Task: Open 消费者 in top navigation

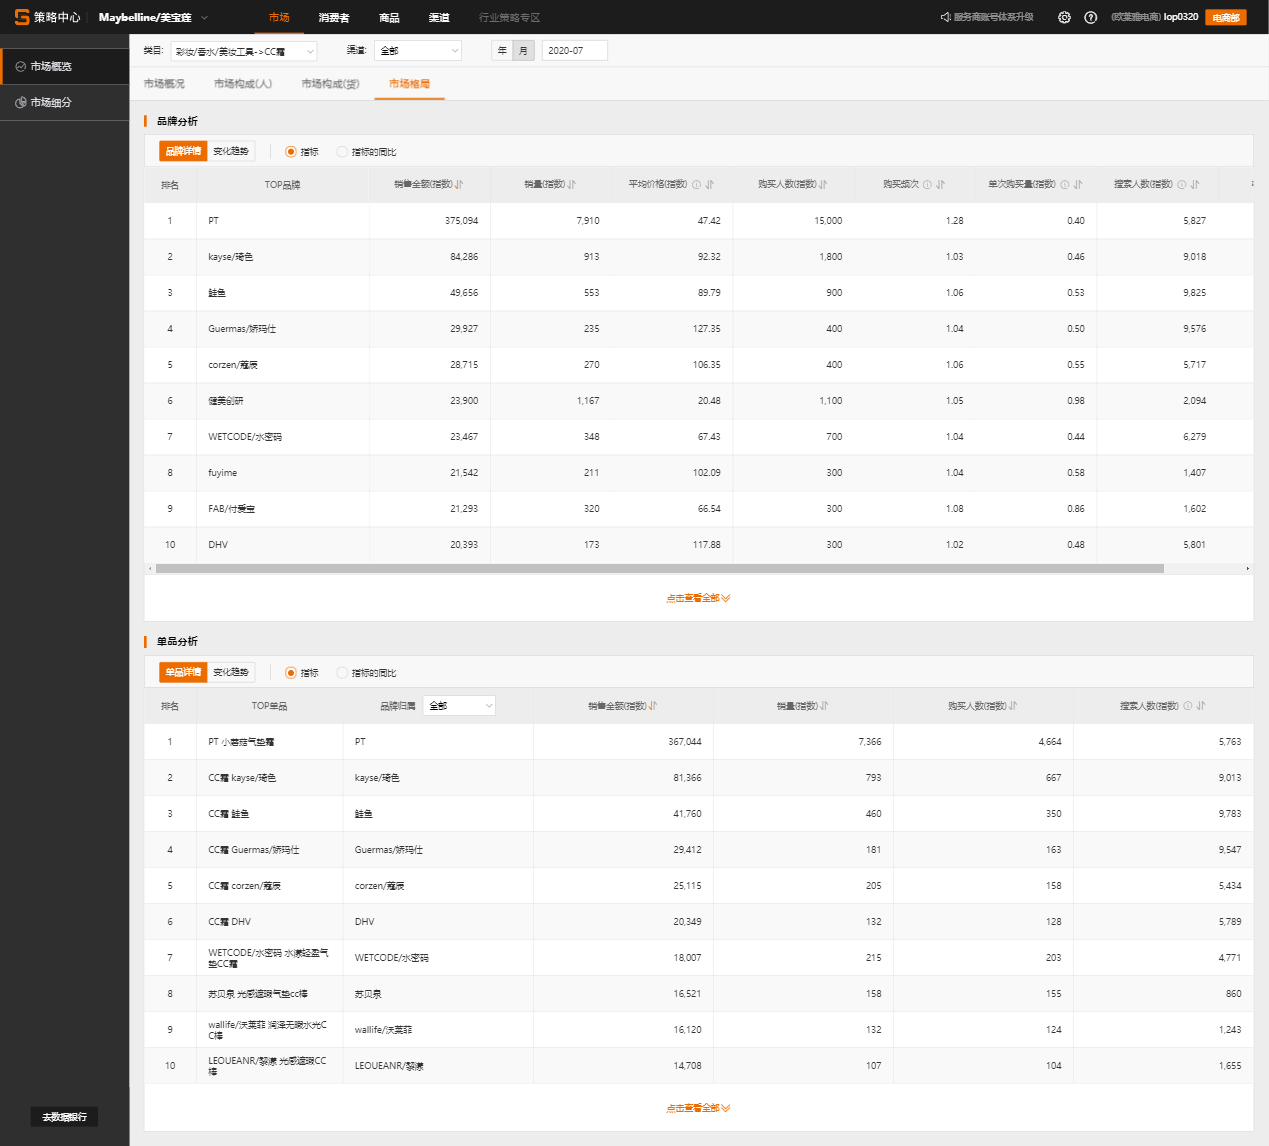Action: tap(334, 18)
